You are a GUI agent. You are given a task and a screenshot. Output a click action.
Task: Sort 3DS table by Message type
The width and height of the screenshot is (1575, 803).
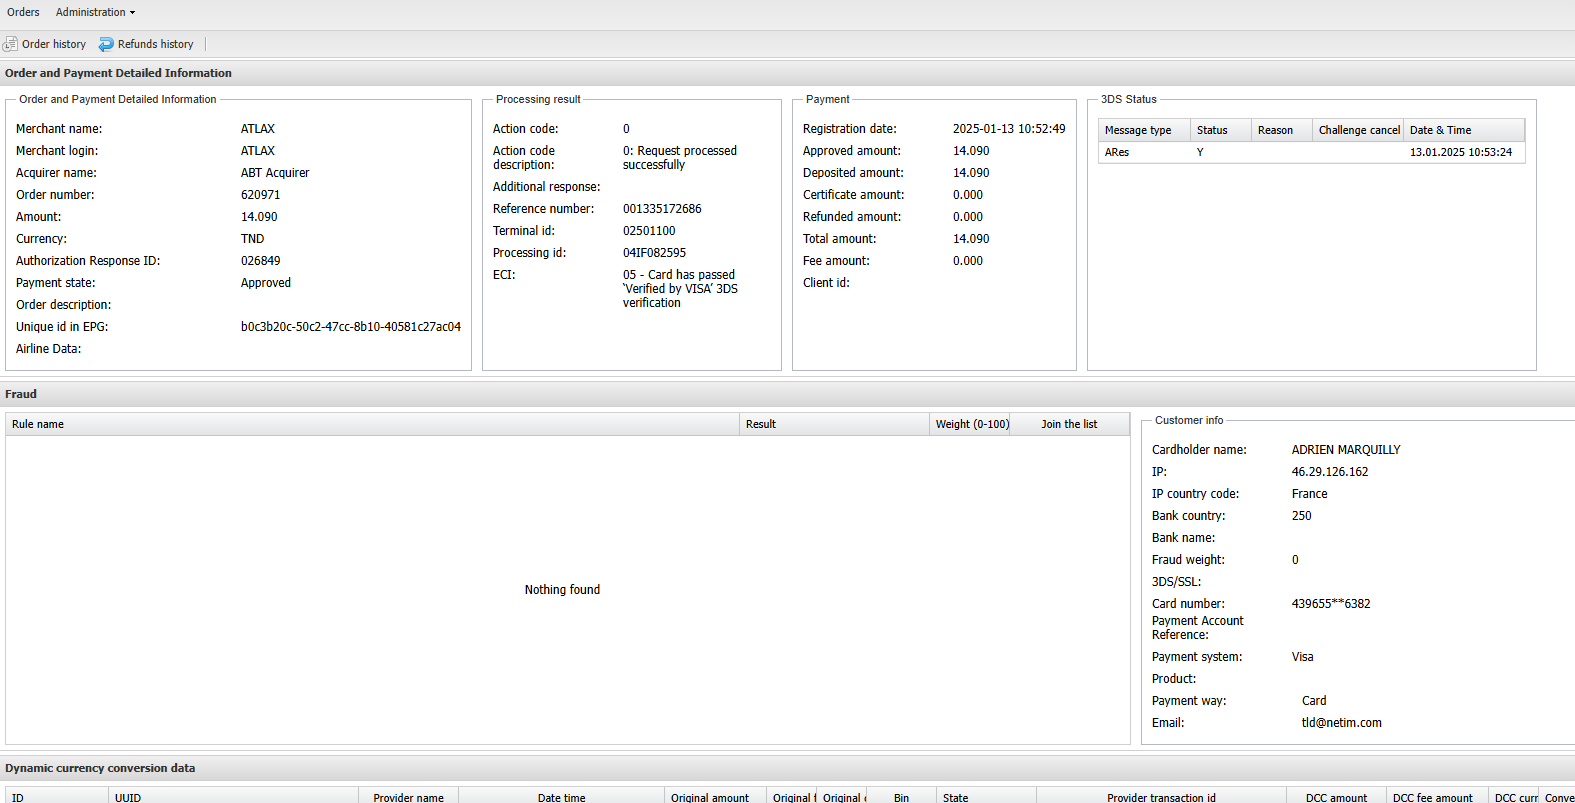point(1138,130)
